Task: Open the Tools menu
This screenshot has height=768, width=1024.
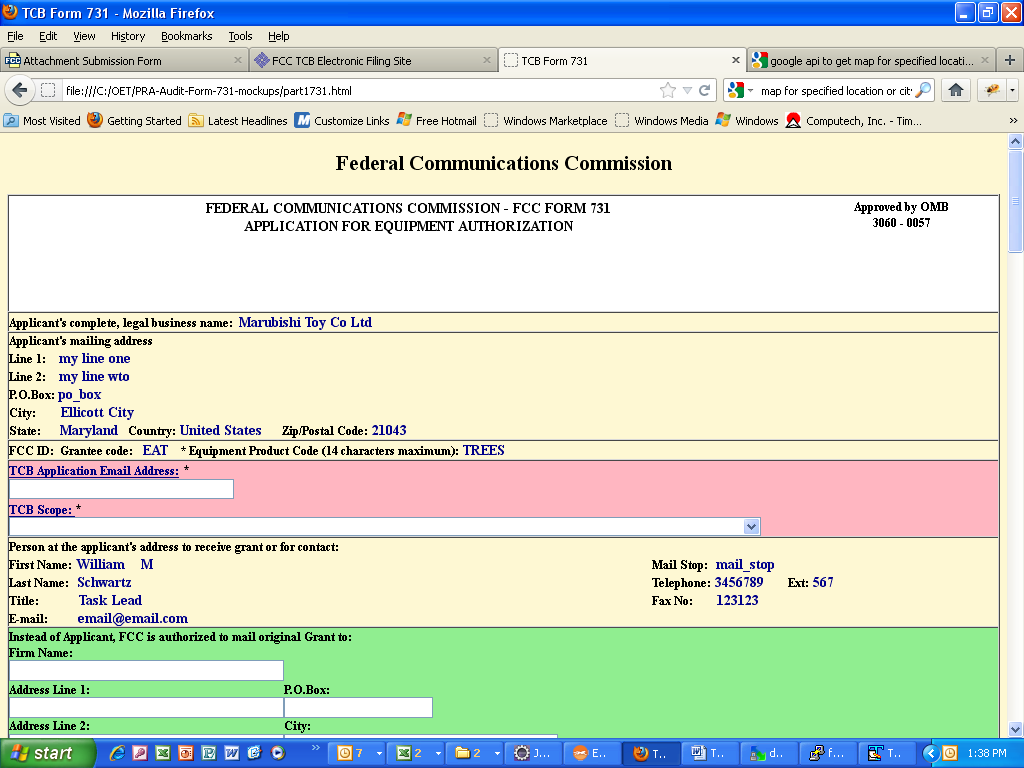Action: click(240, 36)
